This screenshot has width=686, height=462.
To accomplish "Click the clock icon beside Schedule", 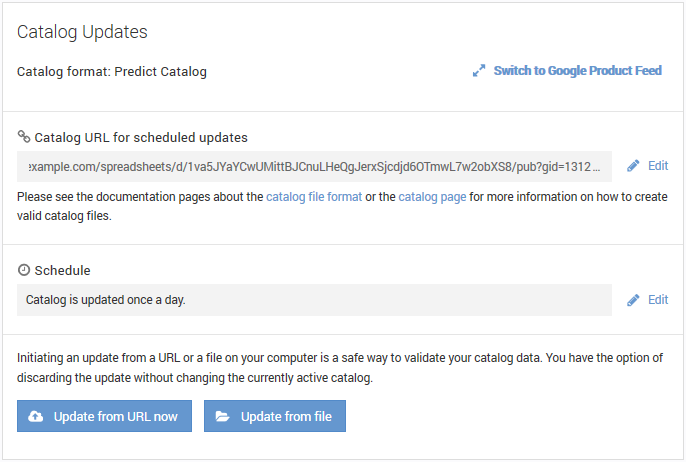I will 24,270.
